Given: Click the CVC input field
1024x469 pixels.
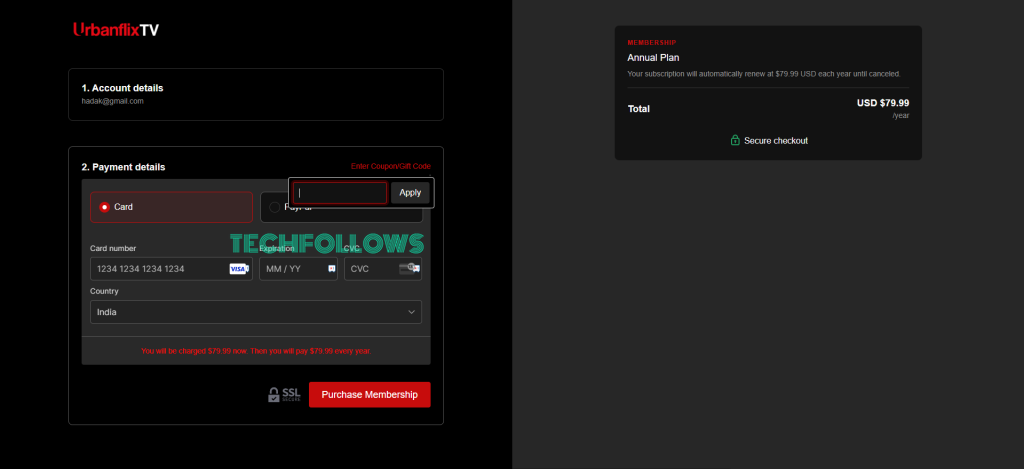Looking at the screenshot, I should point(383,268).
